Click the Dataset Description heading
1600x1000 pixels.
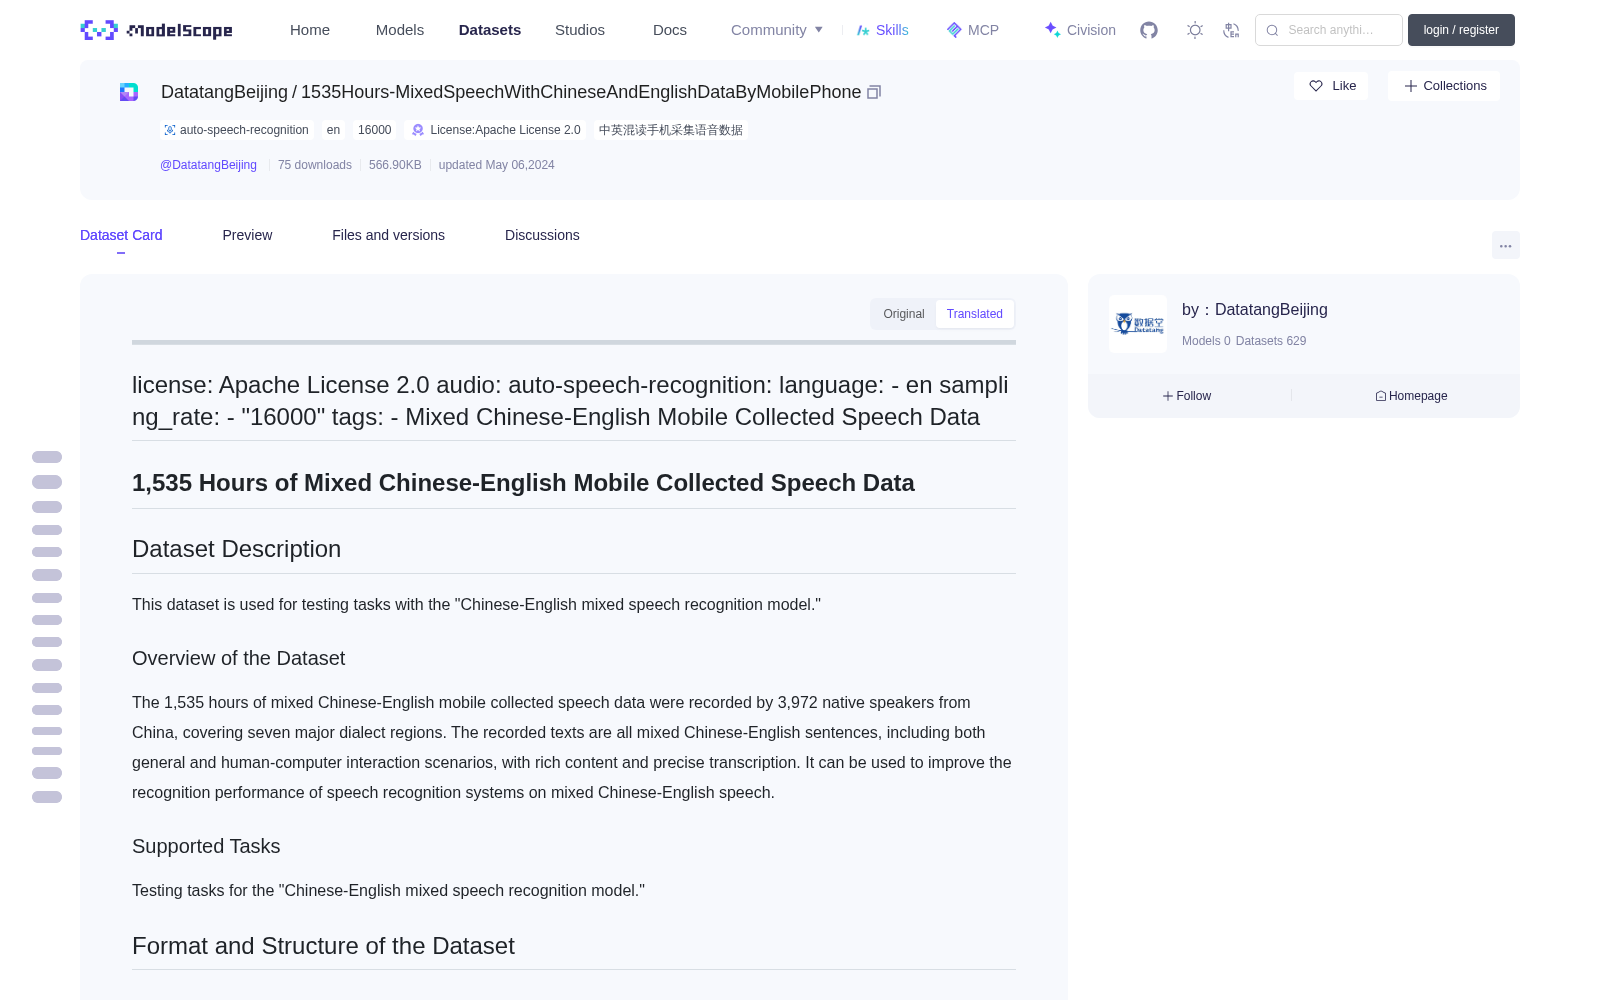coord(236,549)
